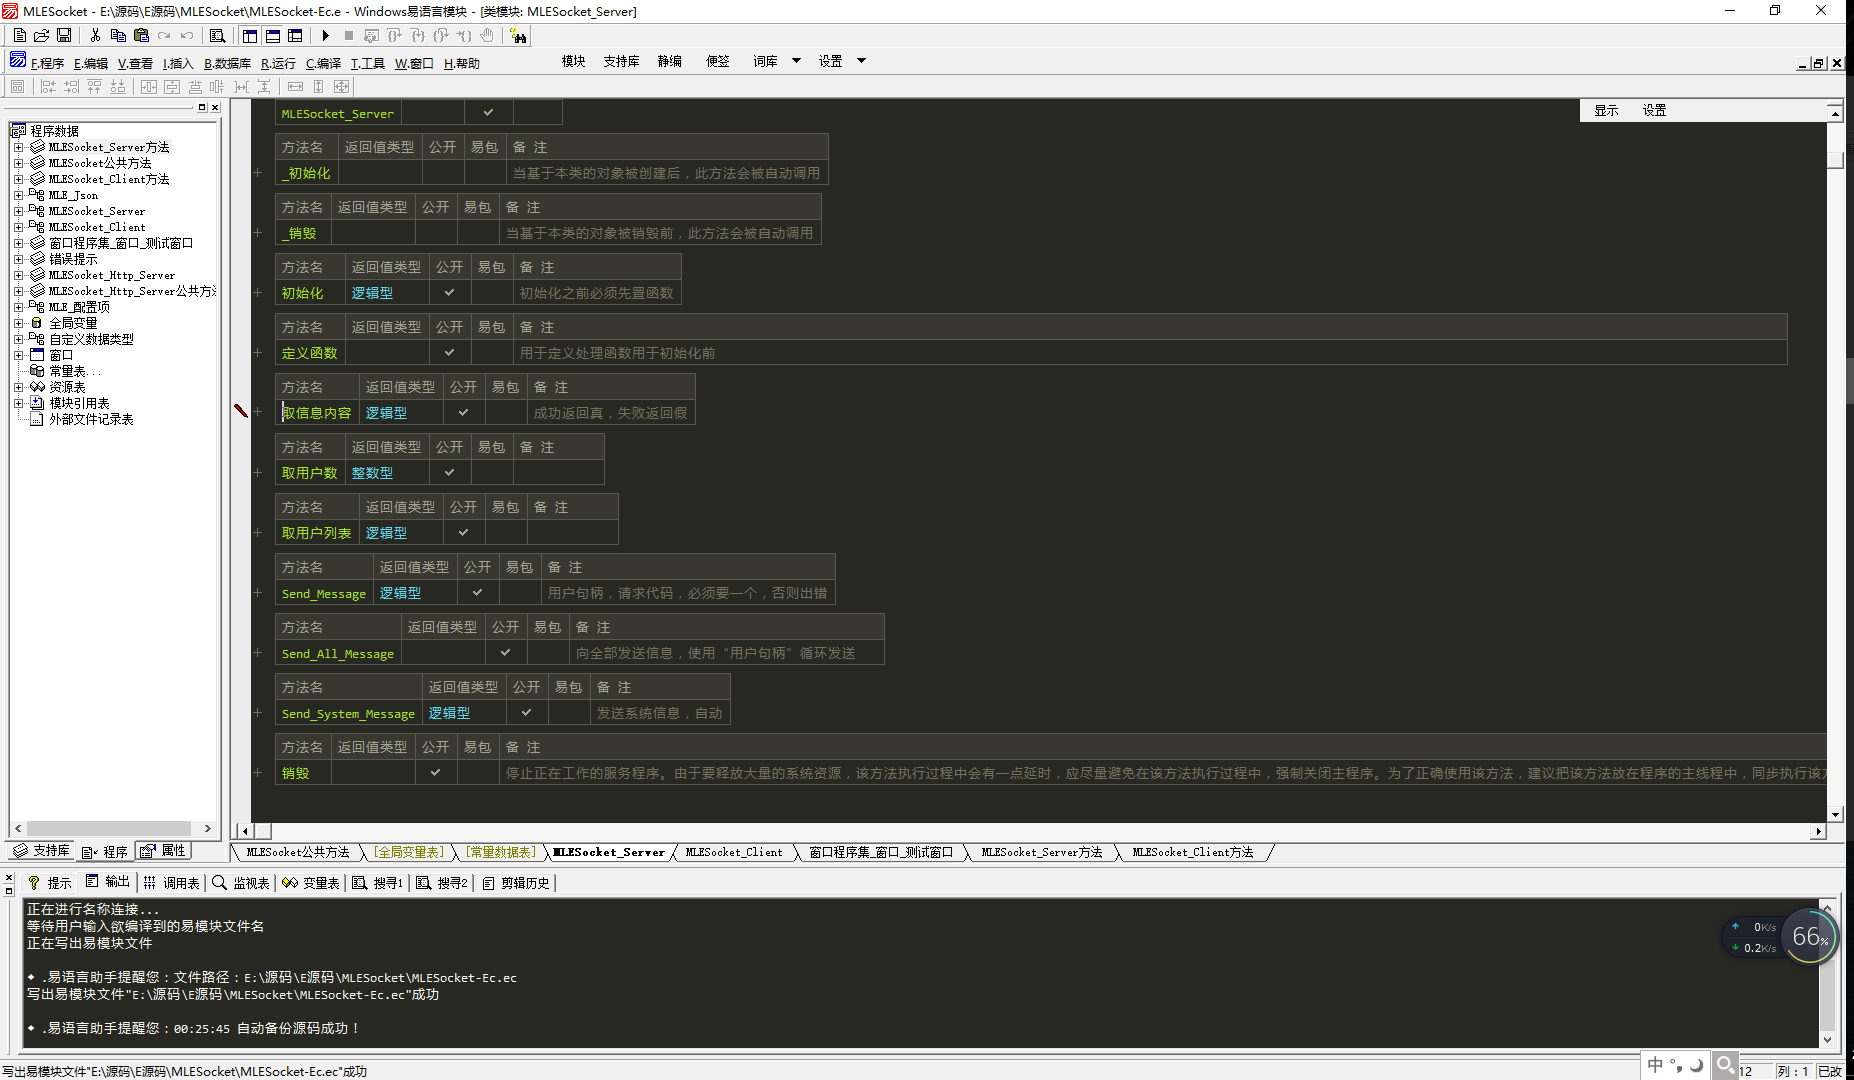The height and width of the screenshot is (1080, 1854).
Task: Click the Copy toolbar icon
Action: tap(118, 35)
